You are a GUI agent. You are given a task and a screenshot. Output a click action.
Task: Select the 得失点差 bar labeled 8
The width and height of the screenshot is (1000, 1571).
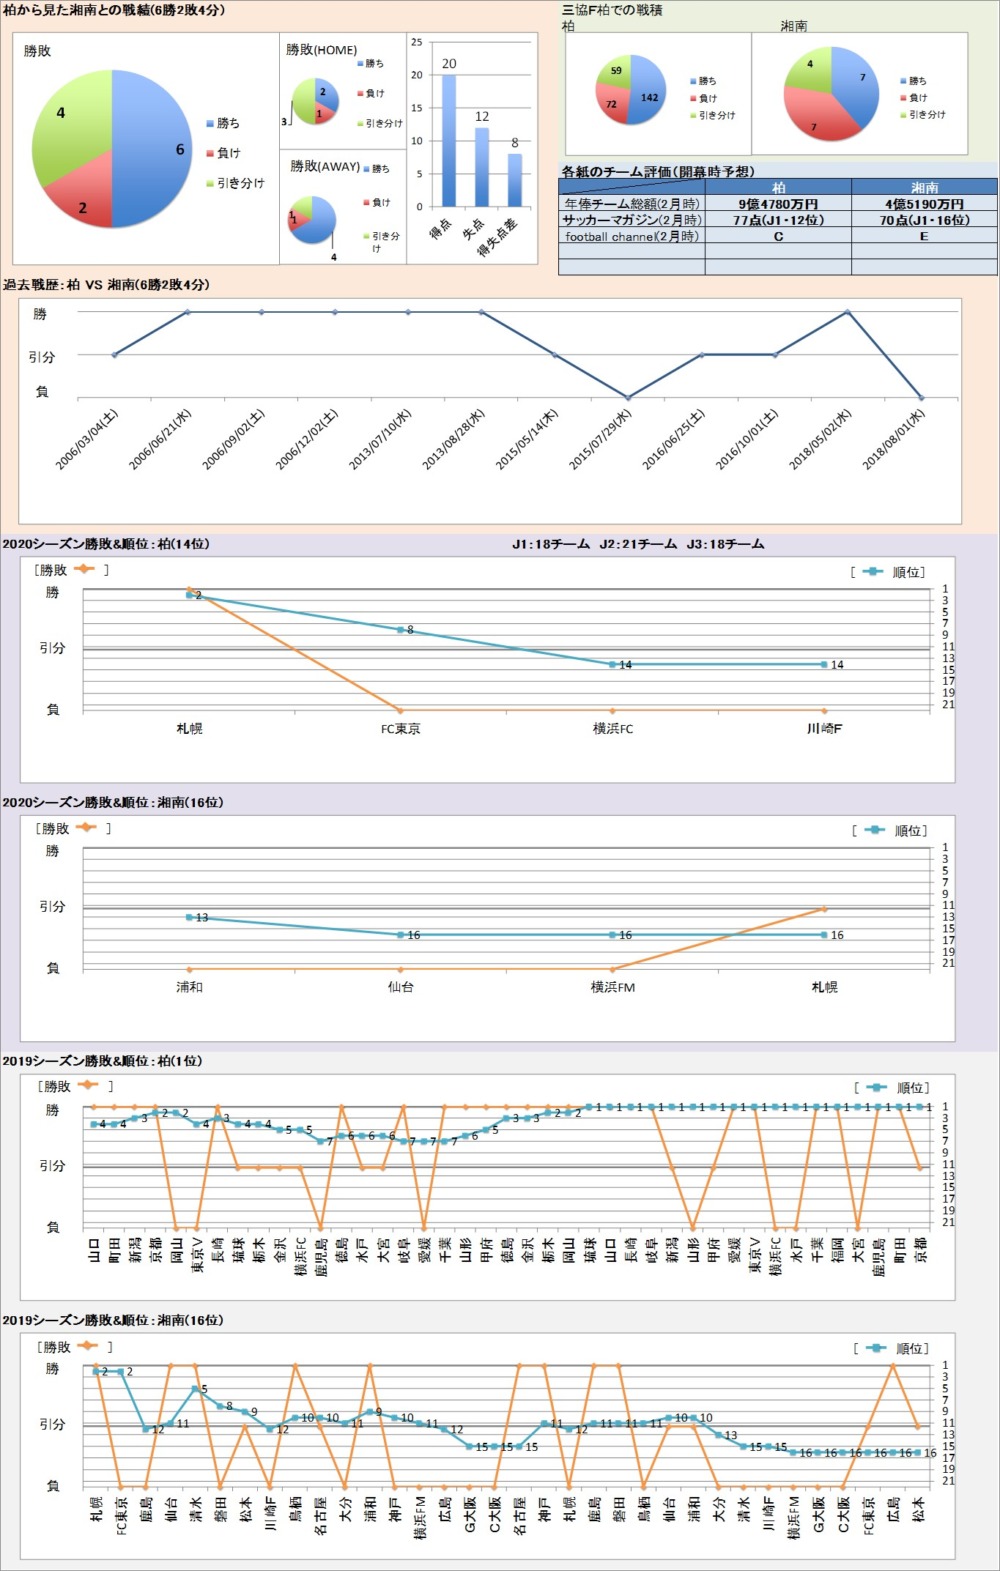(515, 179)
